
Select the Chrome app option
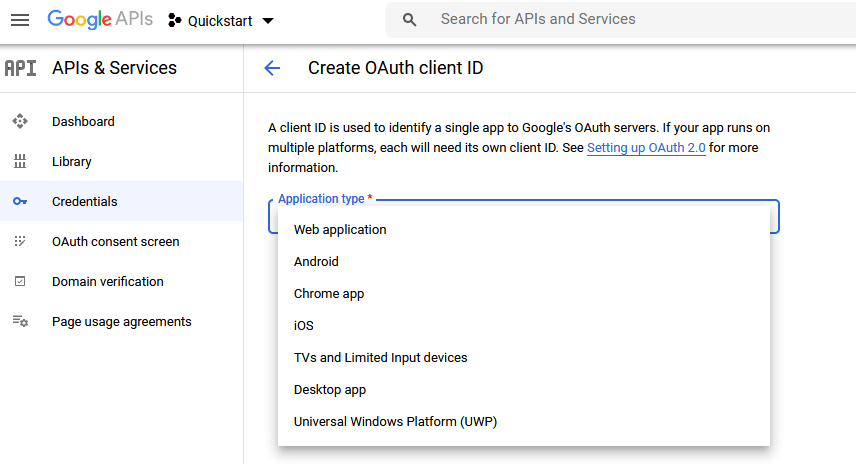329,294
